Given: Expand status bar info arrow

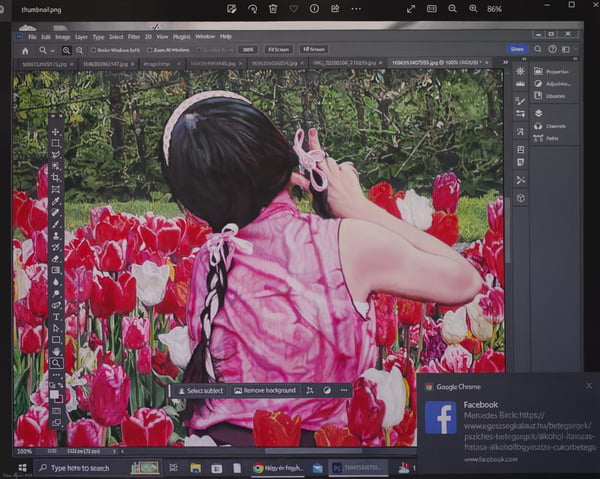Looking at the screenshot, I should pyautogui.click(x=114, y=451).
